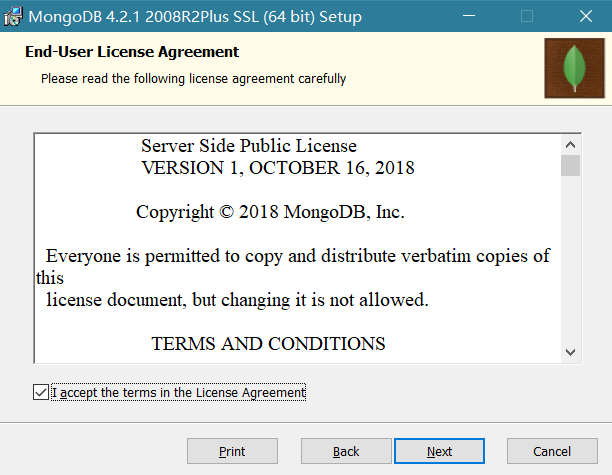Uncheck I accept the terms checkbox
The image size is (612, 475).
pyautogui.click(x=41, y=392)
